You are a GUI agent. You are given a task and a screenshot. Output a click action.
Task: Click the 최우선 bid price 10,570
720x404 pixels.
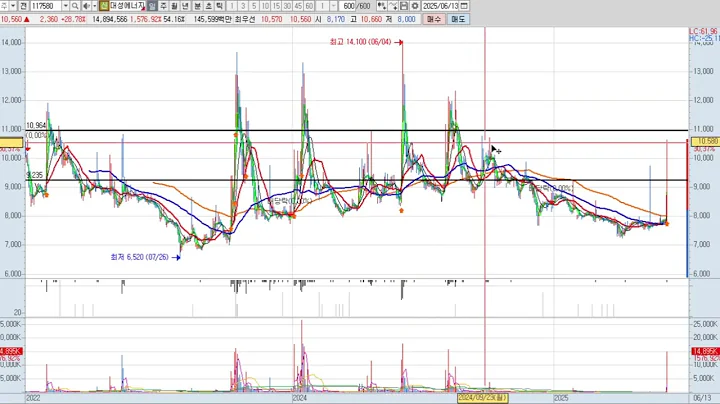pos(271,19)
